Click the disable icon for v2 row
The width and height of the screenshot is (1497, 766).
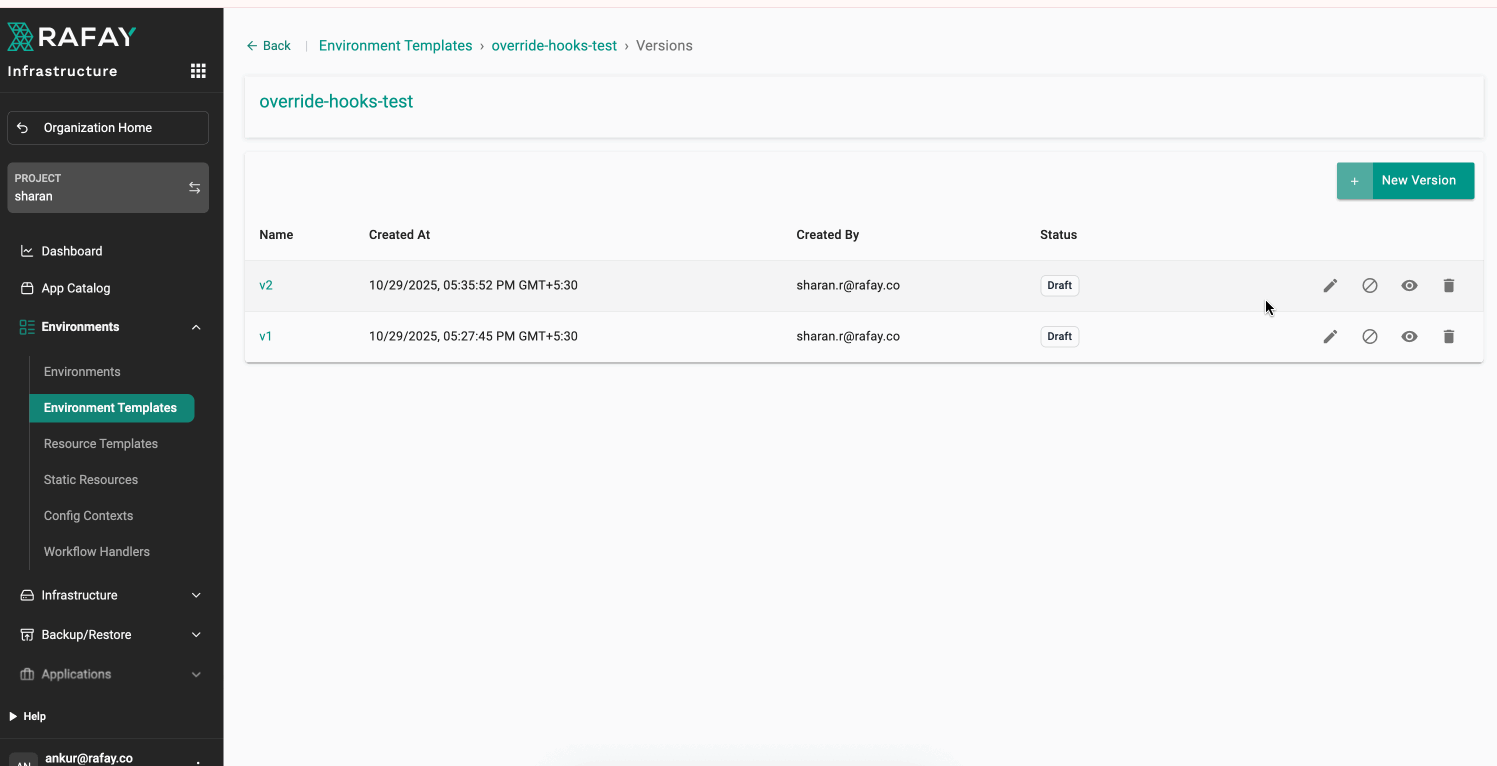(x=1370, y=286)
